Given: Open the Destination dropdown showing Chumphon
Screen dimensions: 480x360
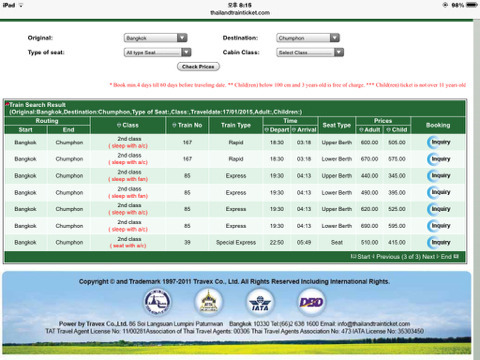Looking at the screenshot, I should click(308, 38).
